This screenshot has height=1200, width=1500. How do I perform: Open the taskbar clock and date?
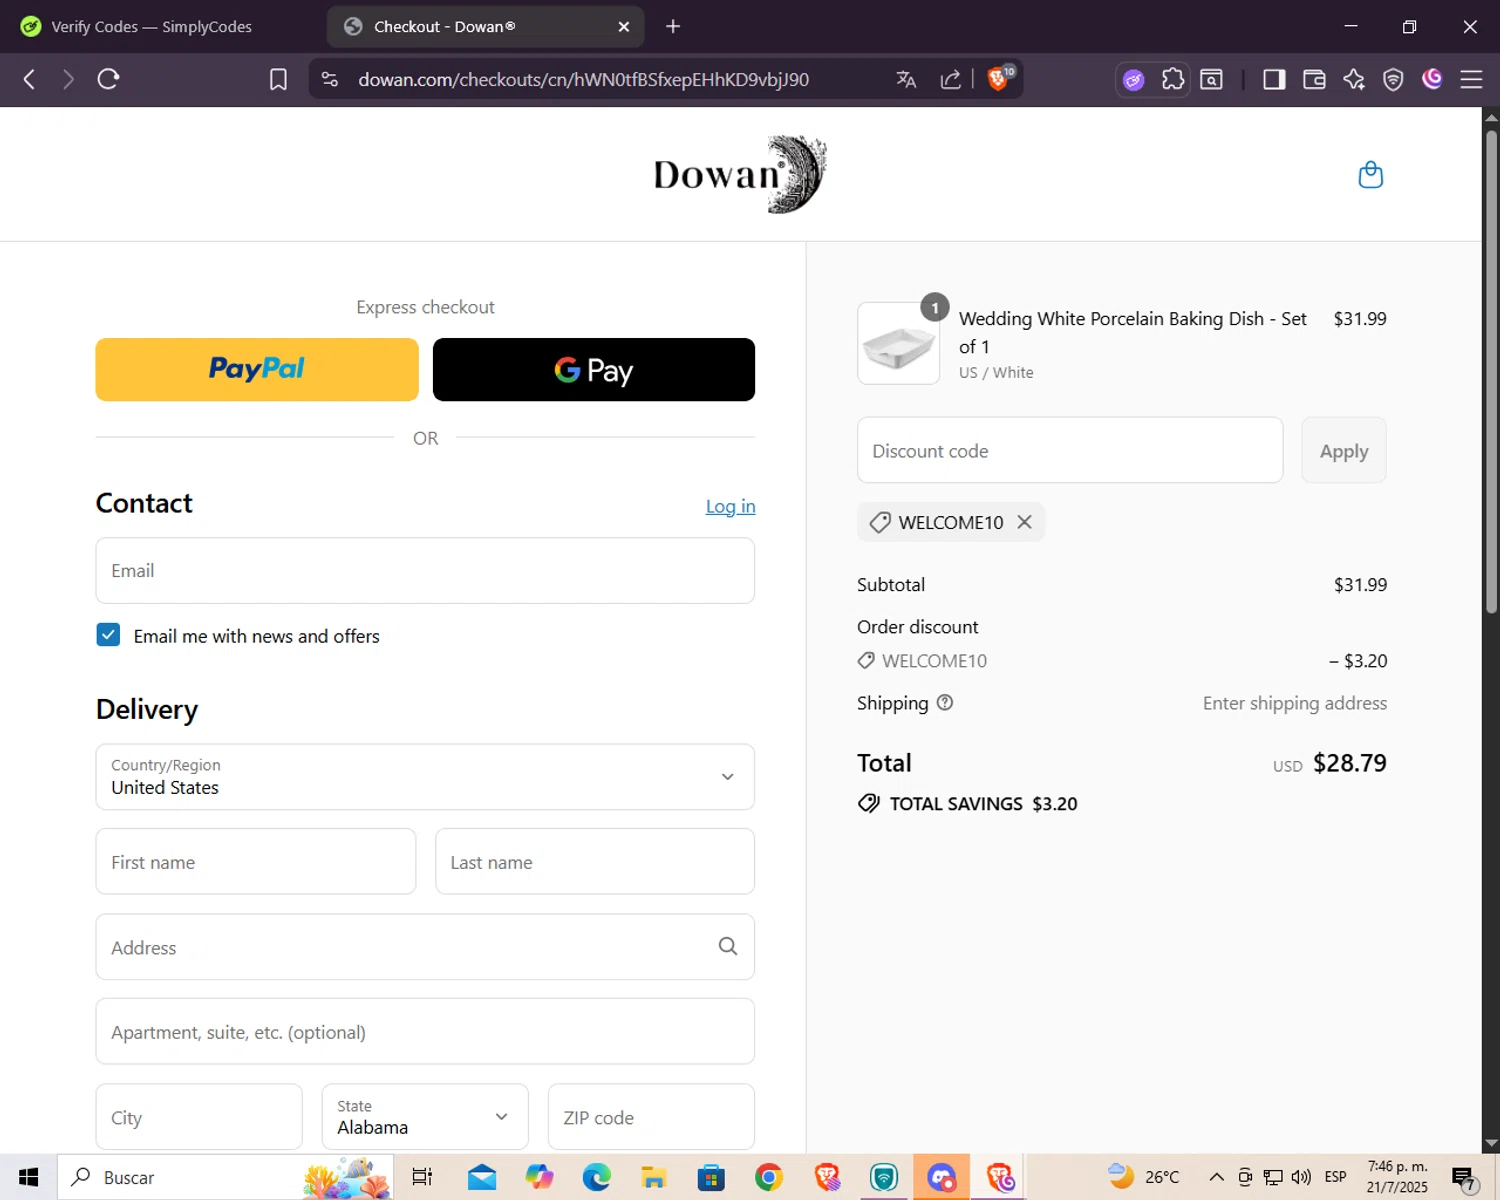point(1397,1177)
